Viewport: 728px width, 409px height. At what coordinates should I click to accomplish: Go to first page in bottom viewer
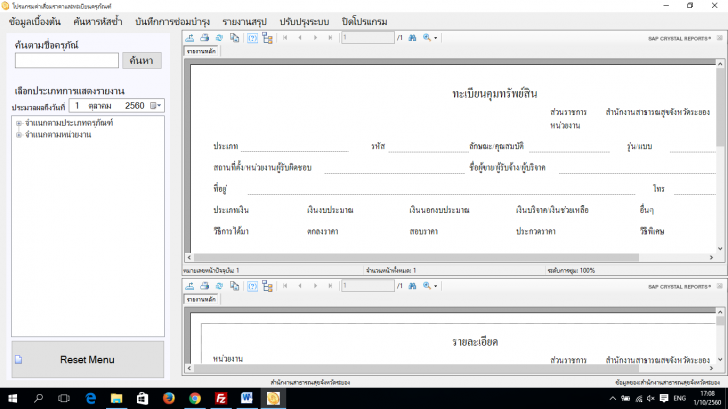[285, 286]
